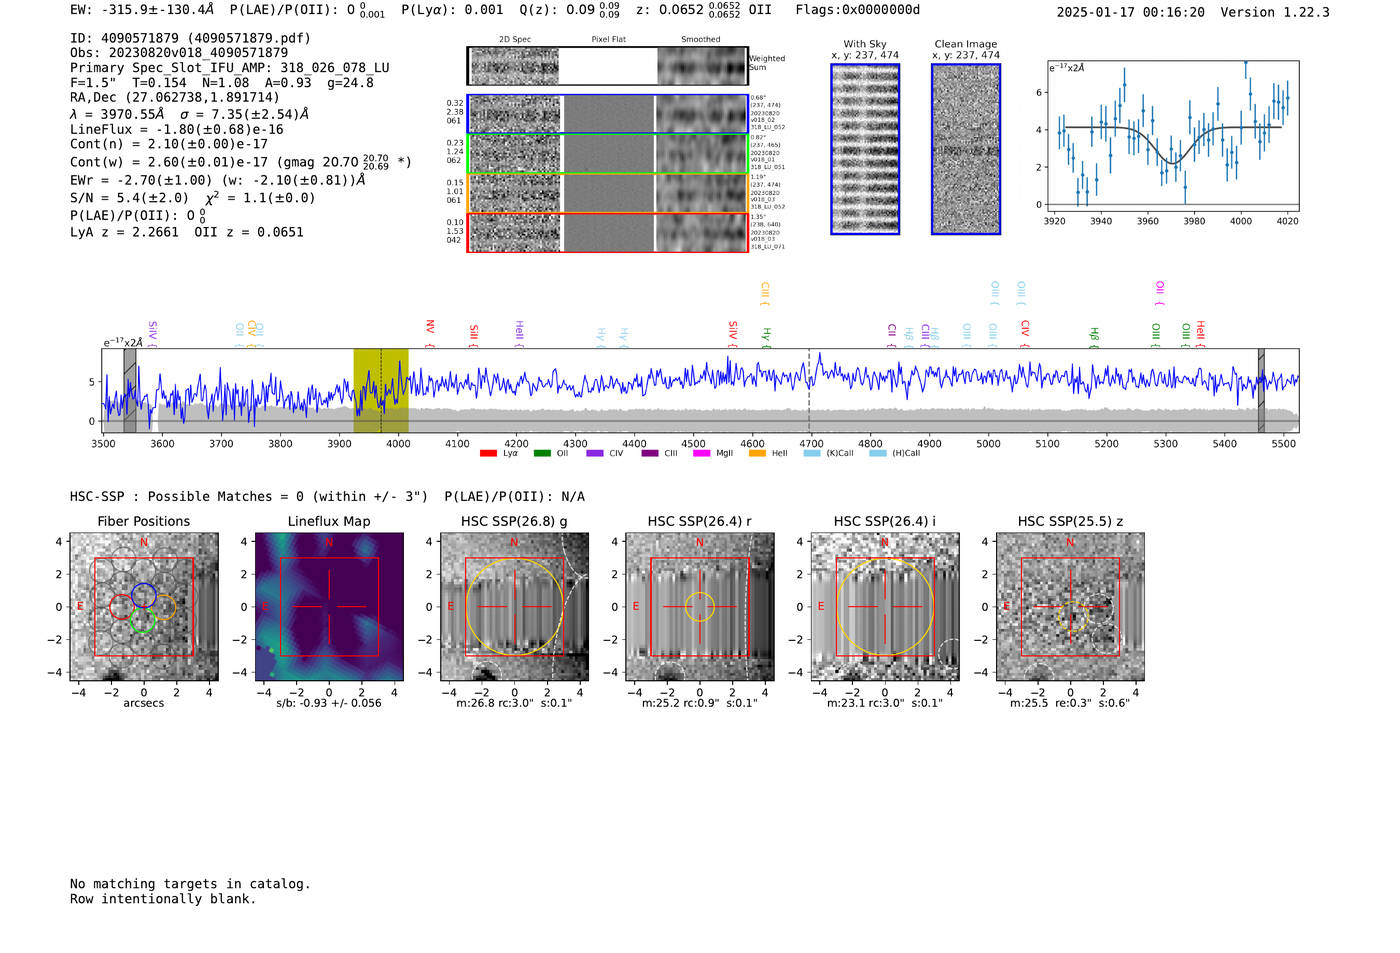
Task: Select the Fiber Positions image panel
Action: click(144, 607)
